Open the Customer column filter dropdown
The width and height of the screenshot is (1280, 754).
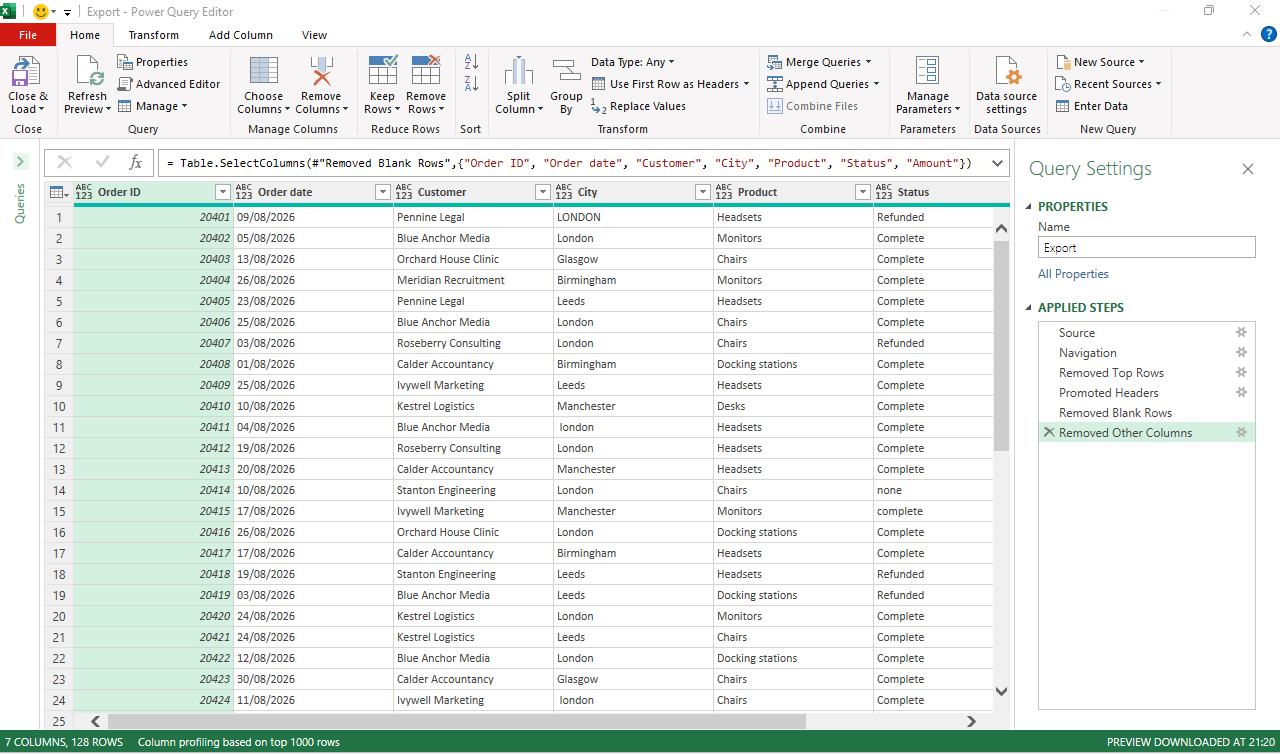tap(543, 192)
